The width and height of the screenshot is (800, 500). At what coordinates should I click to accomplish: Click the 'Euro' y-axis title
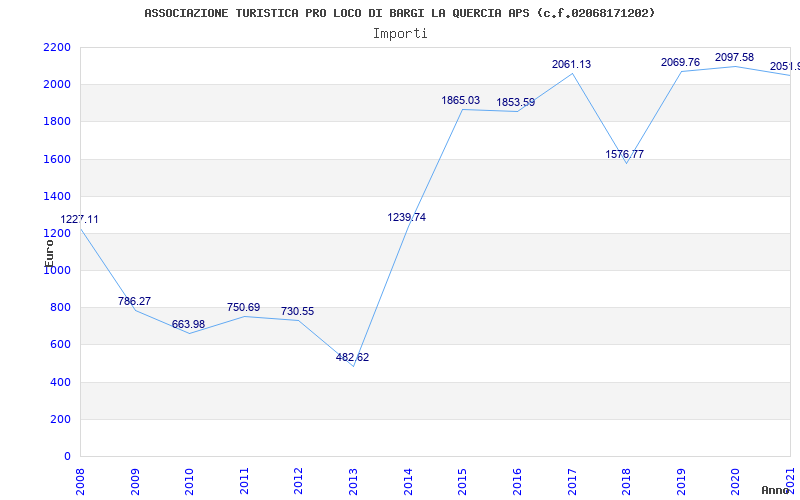point(49,253)
